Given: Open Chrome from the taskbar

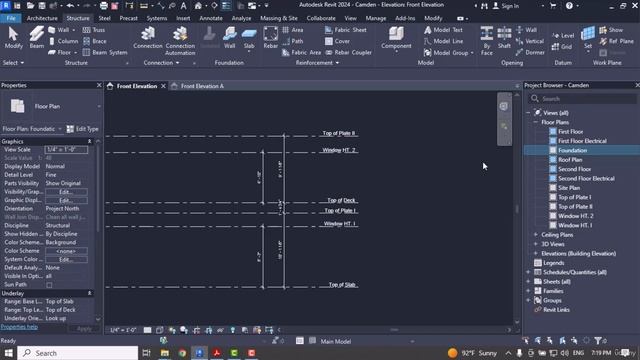Looking at the screenshot, I should [x=182, y=353].
